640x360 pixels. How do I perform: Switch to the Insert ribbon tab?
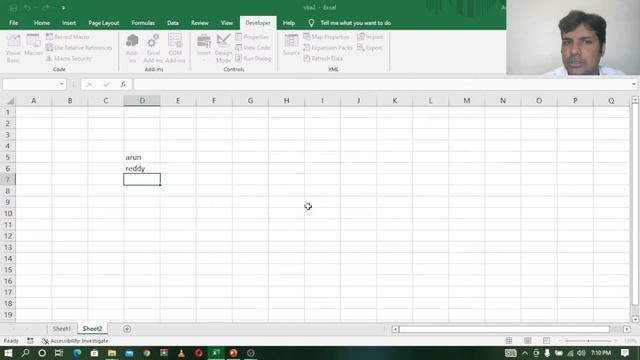[69, 23]
